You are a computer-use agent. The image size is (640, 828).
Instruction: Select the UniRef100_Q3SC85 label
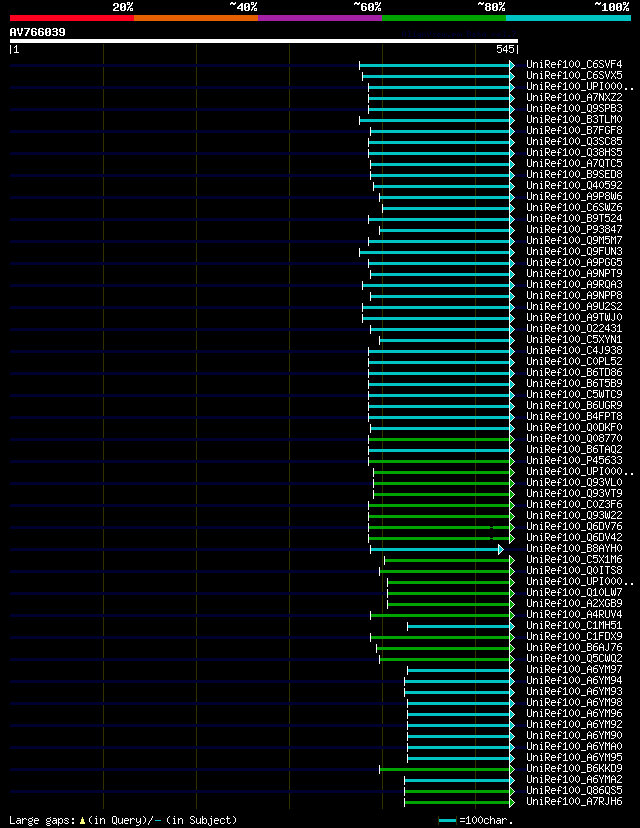(x=574, y=142)
